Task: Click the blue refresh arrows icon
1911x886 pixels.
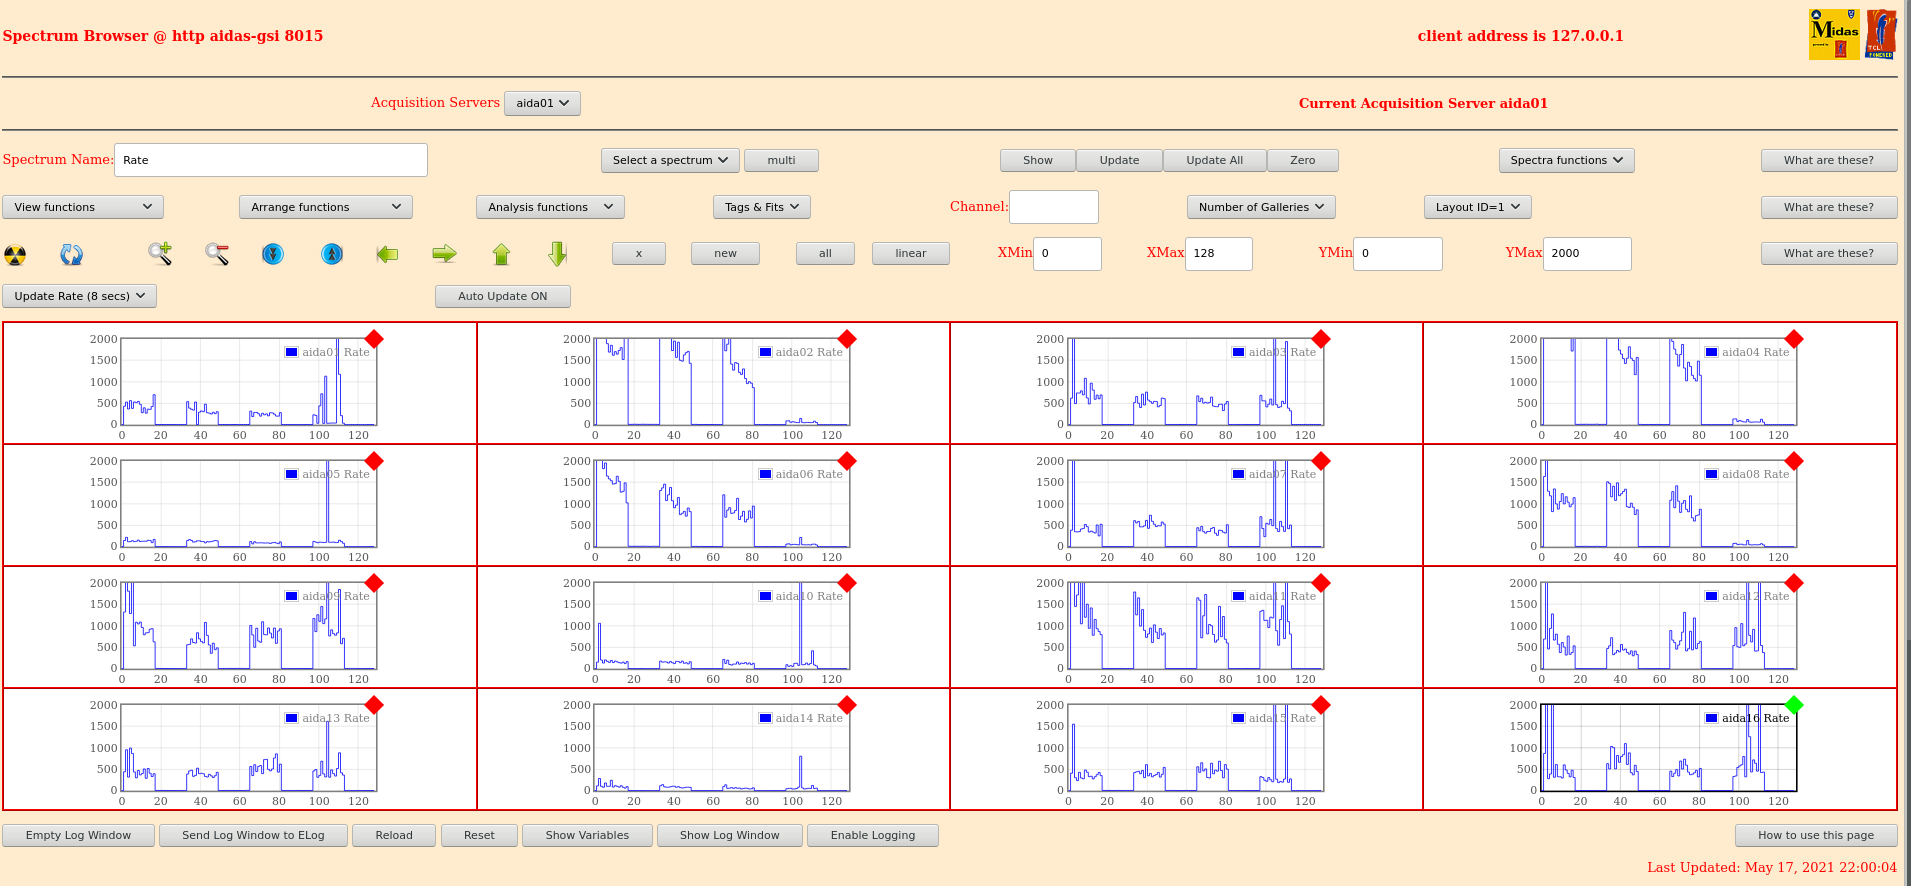Action: (x=71, y=255)
